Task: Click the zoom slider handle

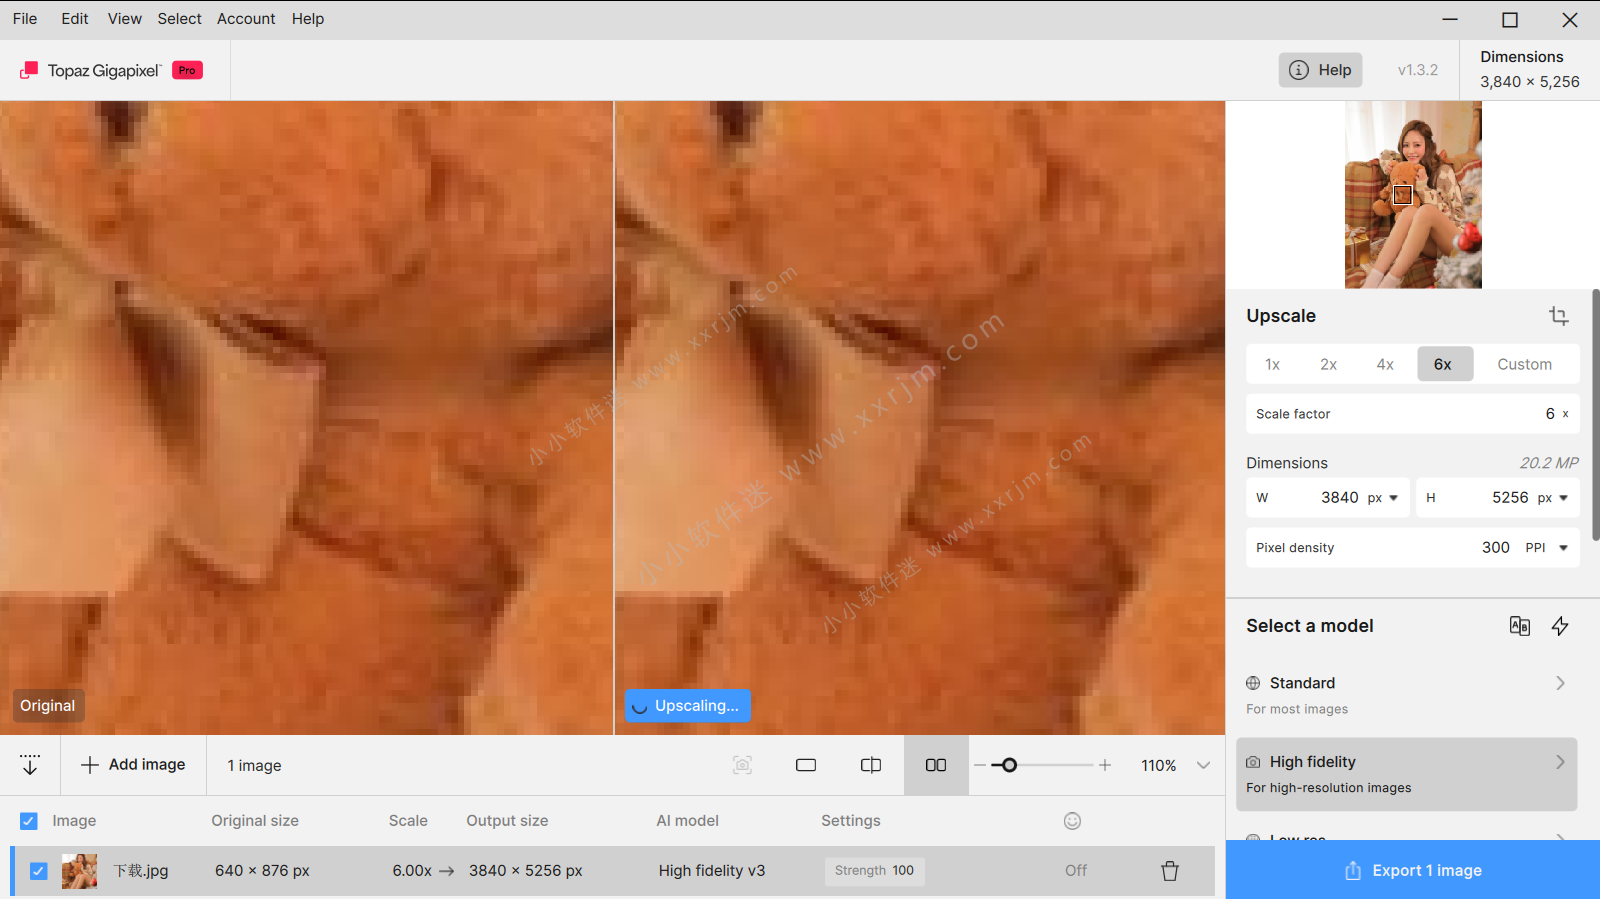Action: coord(1009,765)
